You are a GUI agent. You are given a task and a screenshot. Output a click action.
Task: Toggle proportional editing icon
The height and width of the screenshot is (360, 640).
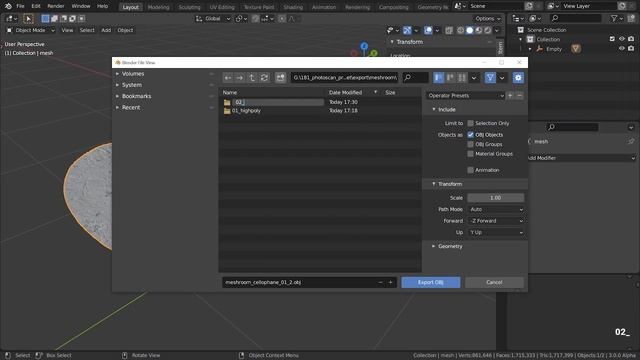282,19
